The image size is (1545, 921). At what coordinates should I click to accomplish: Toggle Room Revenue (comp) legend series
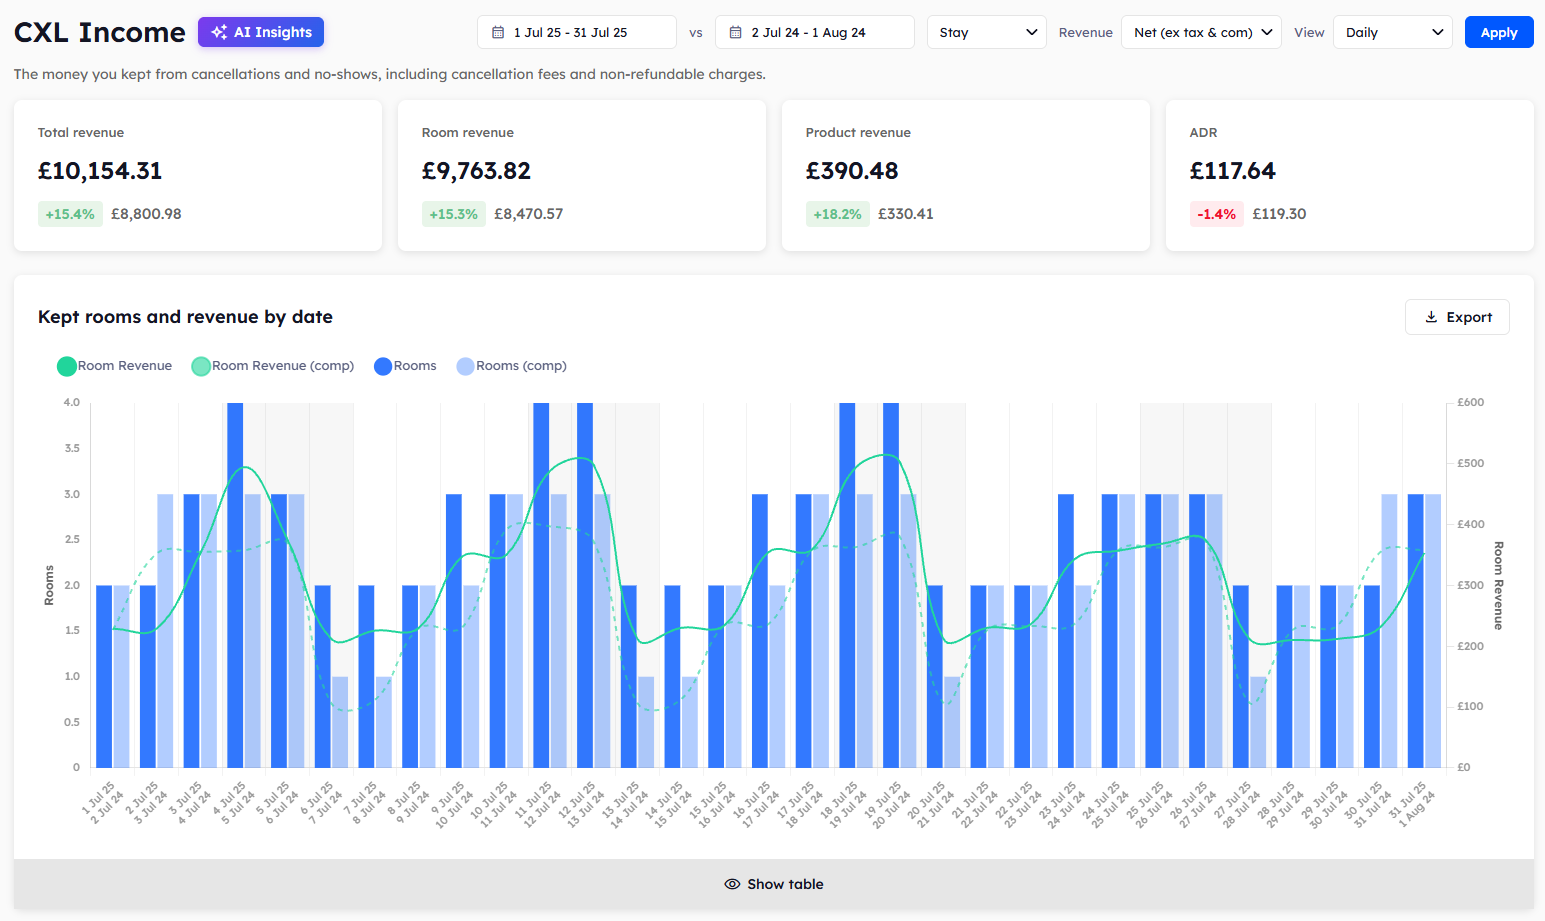[x=273, y=366]
